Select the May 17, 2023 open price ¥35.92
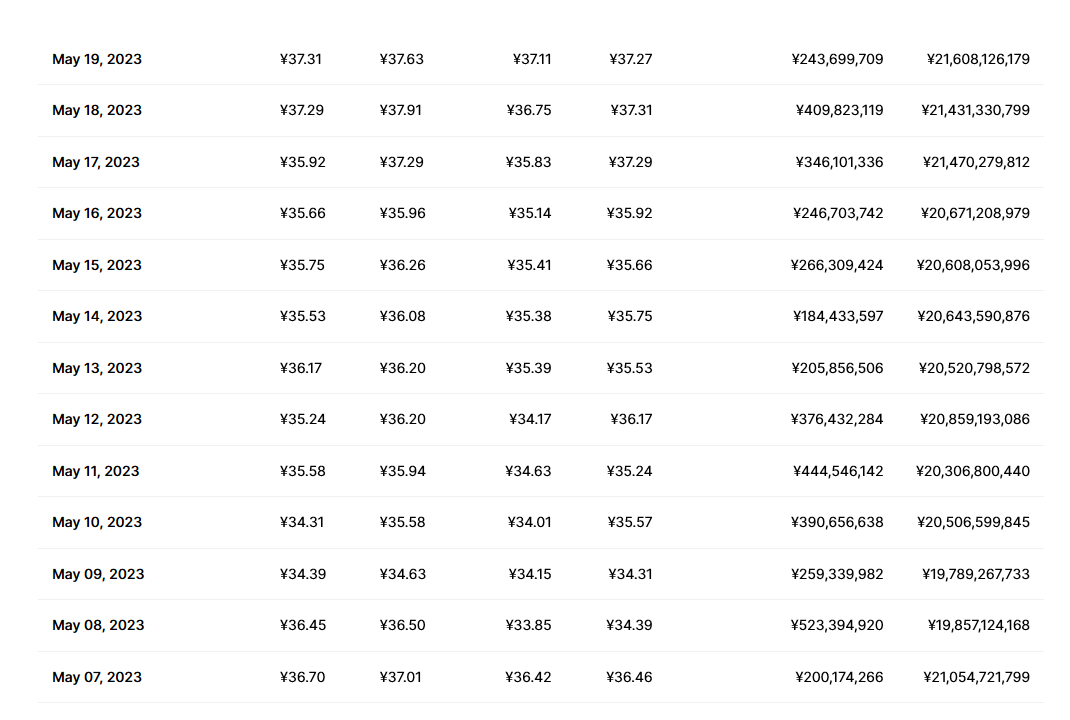Viewport: 1070px width, 720px height. point(302,162)
